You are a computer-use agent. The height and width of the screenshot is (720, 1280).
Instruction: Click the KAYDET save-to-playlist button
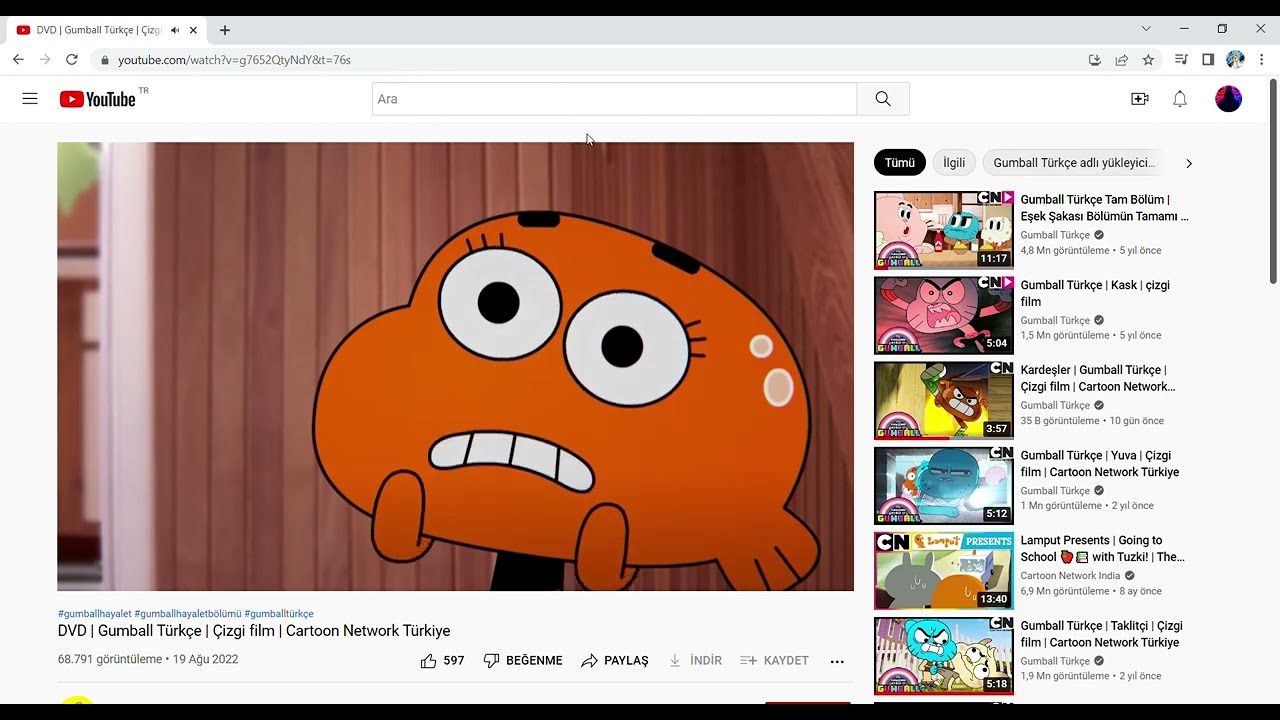click(x=774, y=661)
